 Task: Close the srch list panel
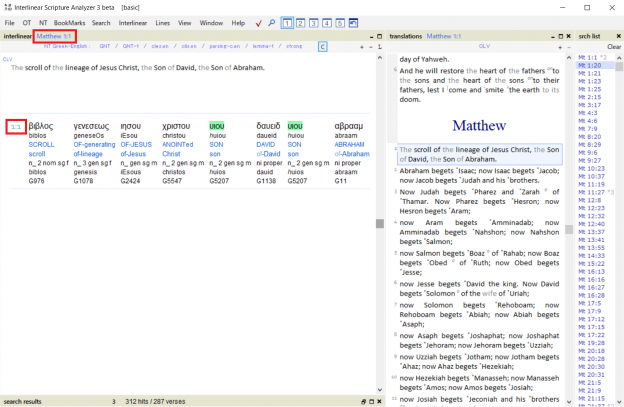pyautogui.click(x=618, y=36)
